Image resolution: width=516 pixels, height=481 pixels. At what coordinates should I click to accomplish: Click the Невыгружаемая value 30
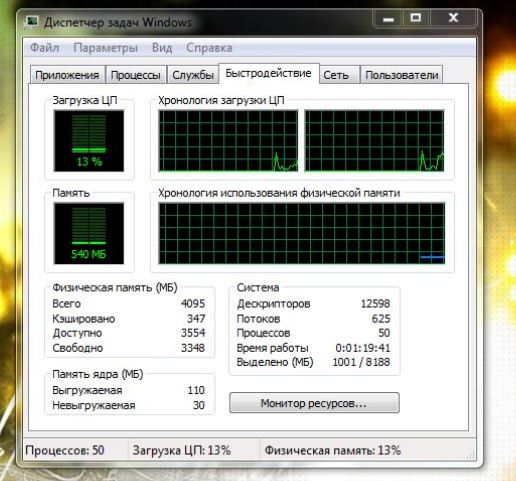click(x=199, y=405)
